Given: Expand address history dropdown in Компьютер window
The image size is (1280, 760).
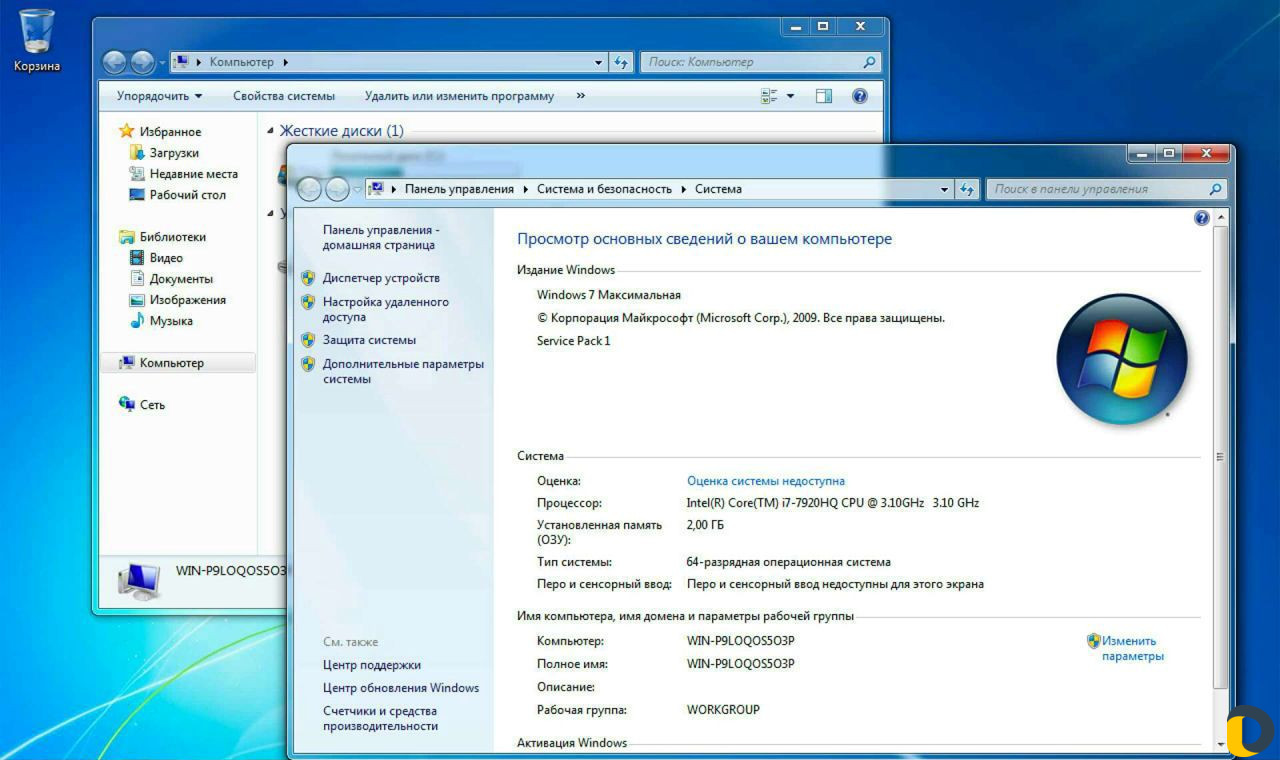Looking at the screenshot, I should click(599, 62).
